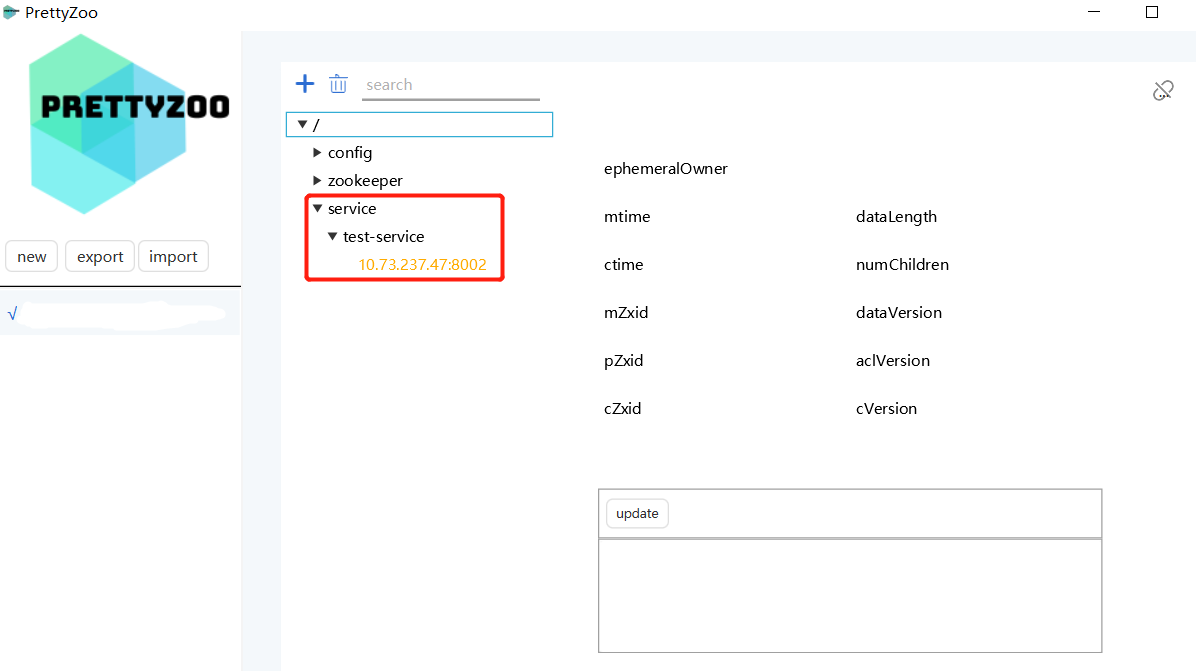The image size is (1196, 671).
Task: Click the disconnect link icon
Action: pos(1162,91)
